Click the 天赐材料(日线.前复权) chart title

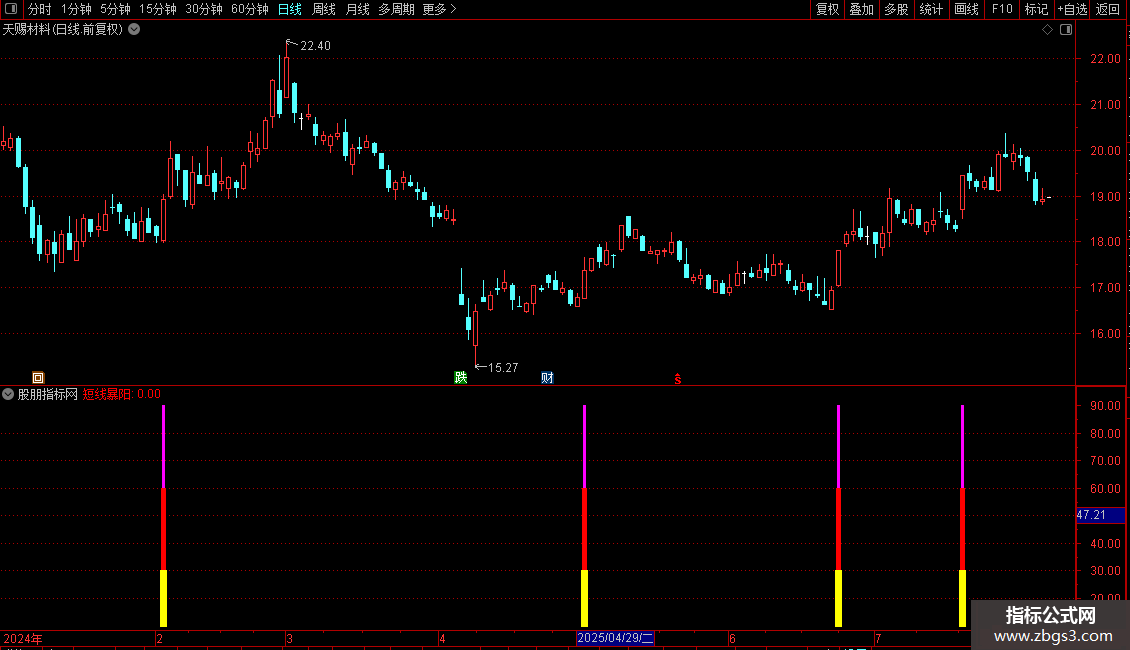point(63,30)
